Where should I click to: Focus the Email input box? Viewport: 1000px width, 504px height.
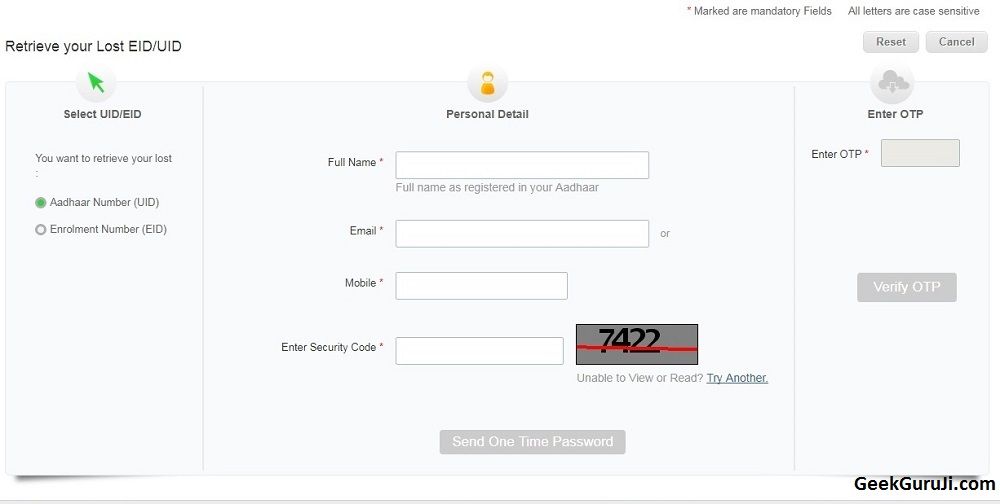point(522,234)
